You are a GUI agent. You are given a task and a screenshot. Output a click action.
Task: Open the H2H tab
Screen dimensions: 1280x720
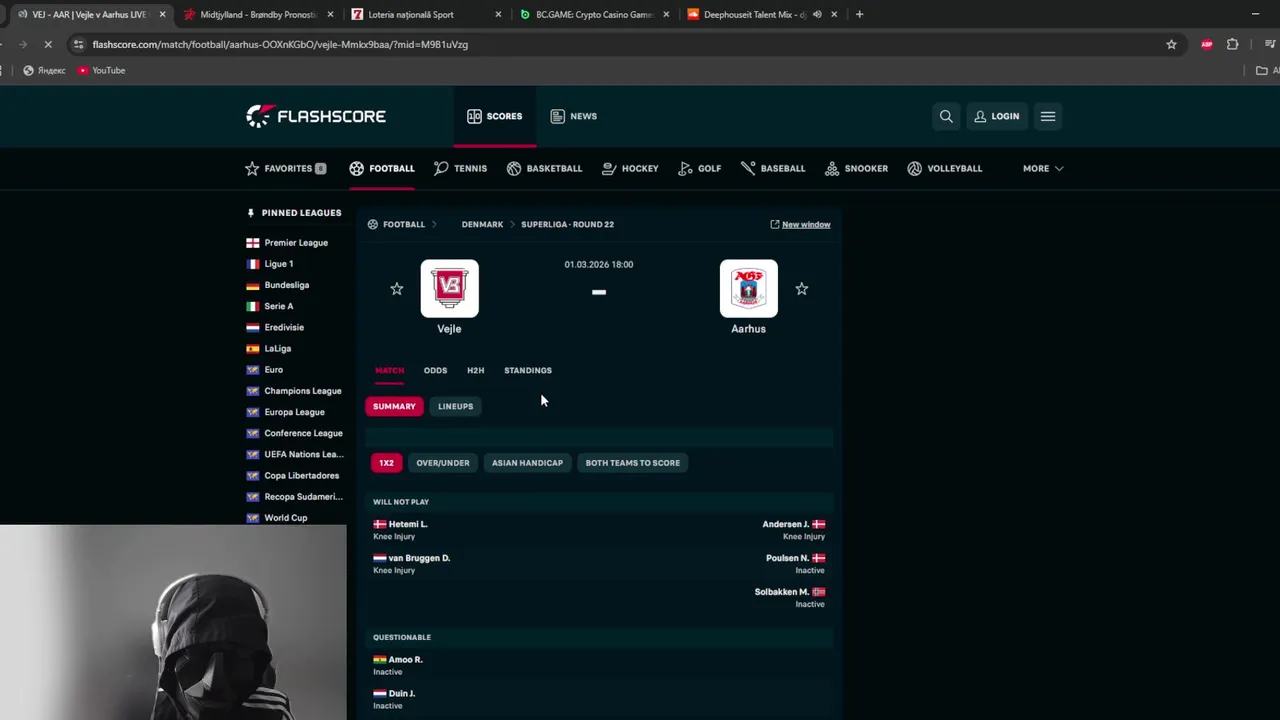coord(475,370)
